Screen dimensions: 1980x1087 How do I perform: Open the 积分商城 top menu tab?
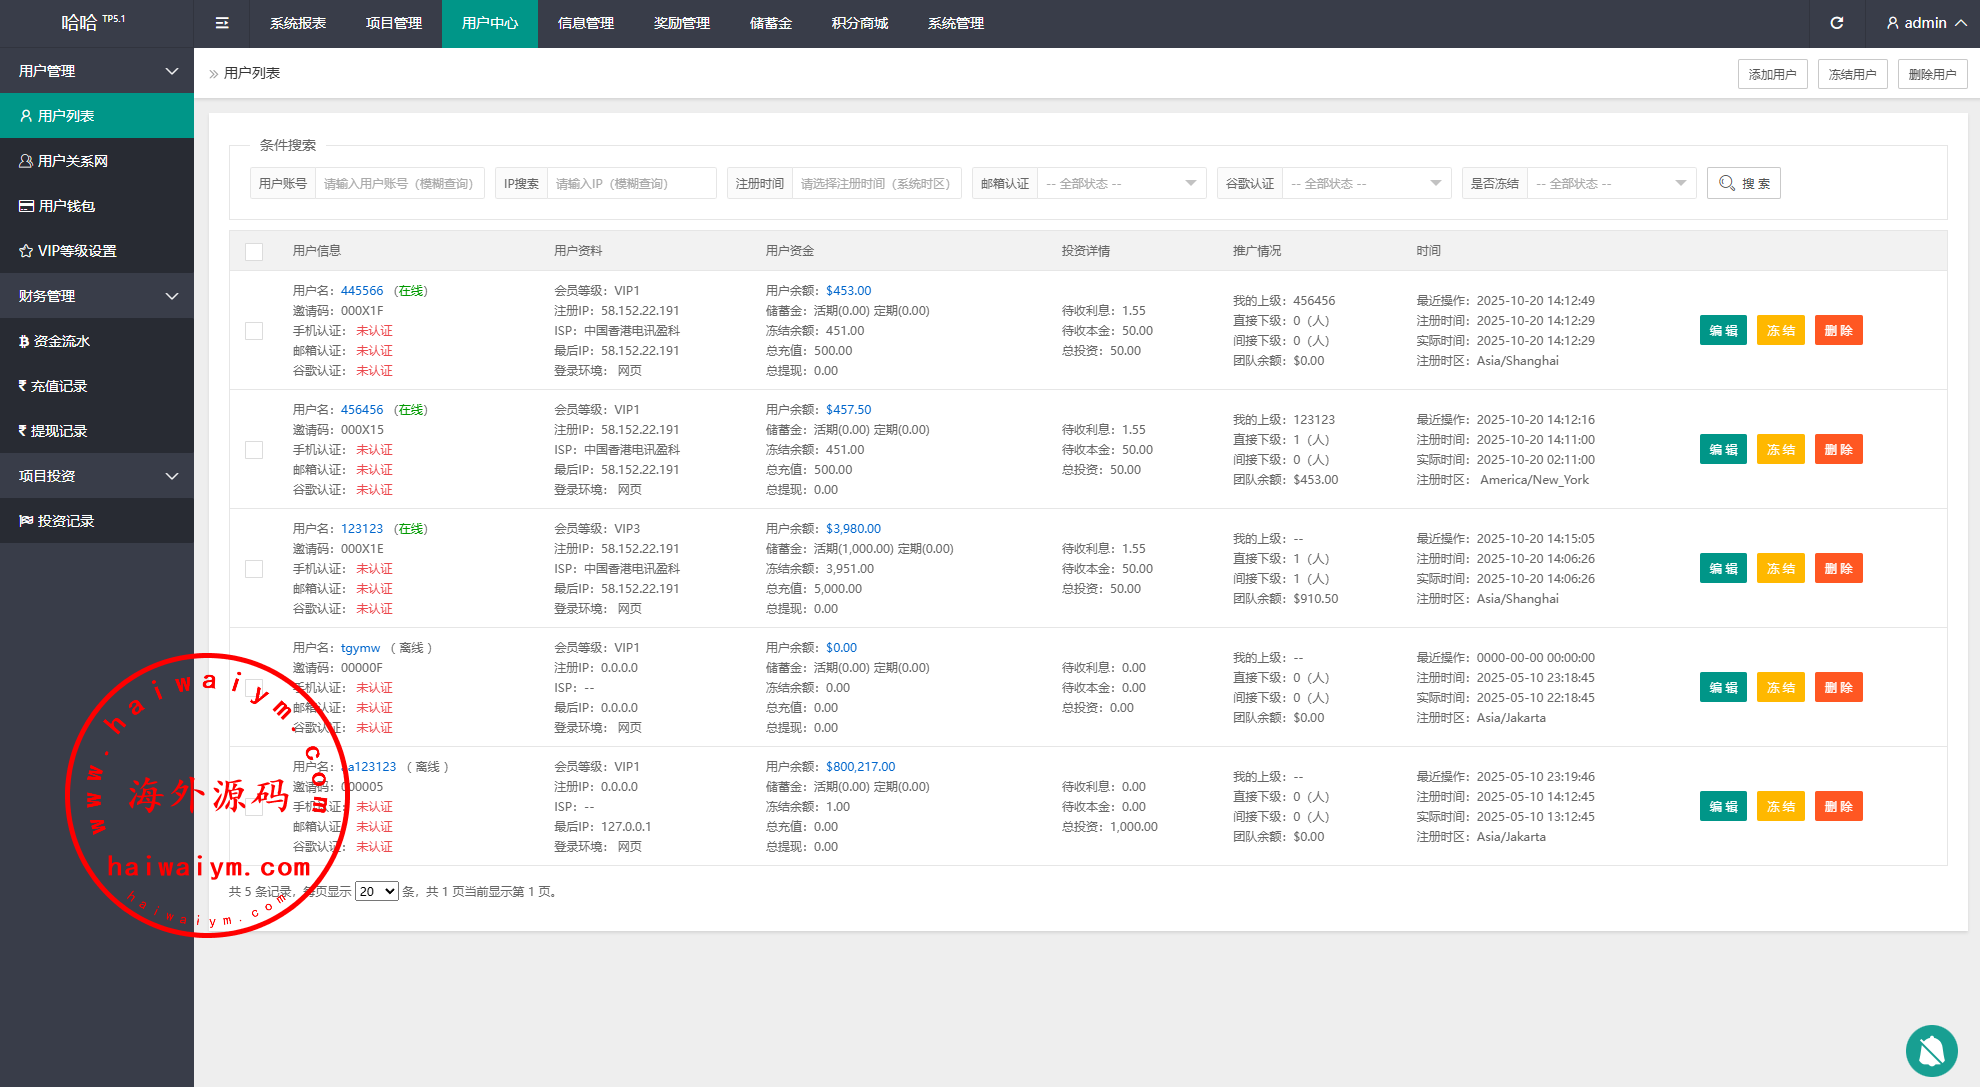859,23
